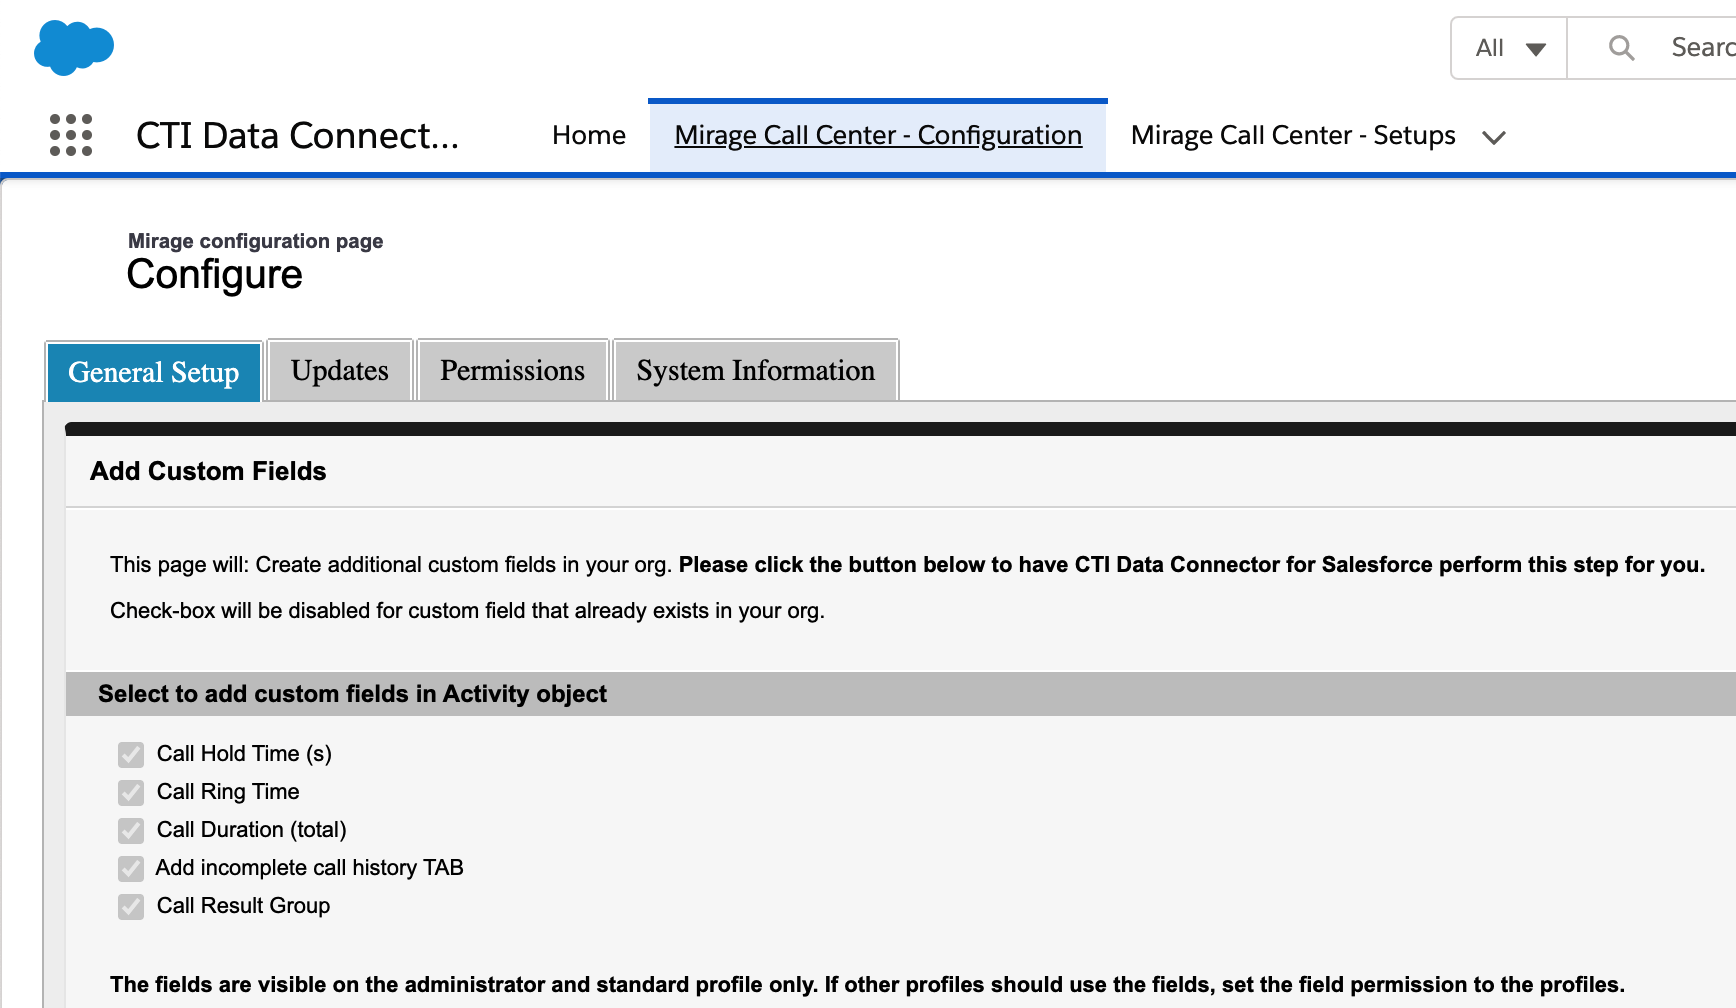
Task: Open Mirage Call Center - Configuration tab
Action: point(878,135)
